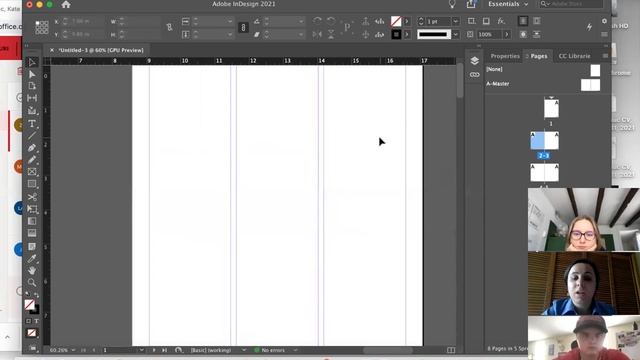Open the Layers panel icon
Viewport: 640px width, 360px height.
474,61
